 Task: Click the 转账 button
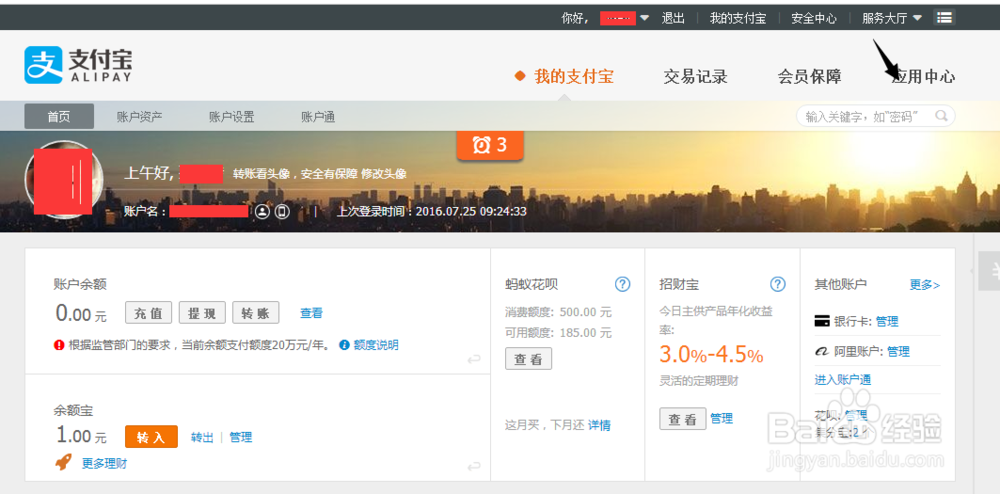[x=256, y=313]
